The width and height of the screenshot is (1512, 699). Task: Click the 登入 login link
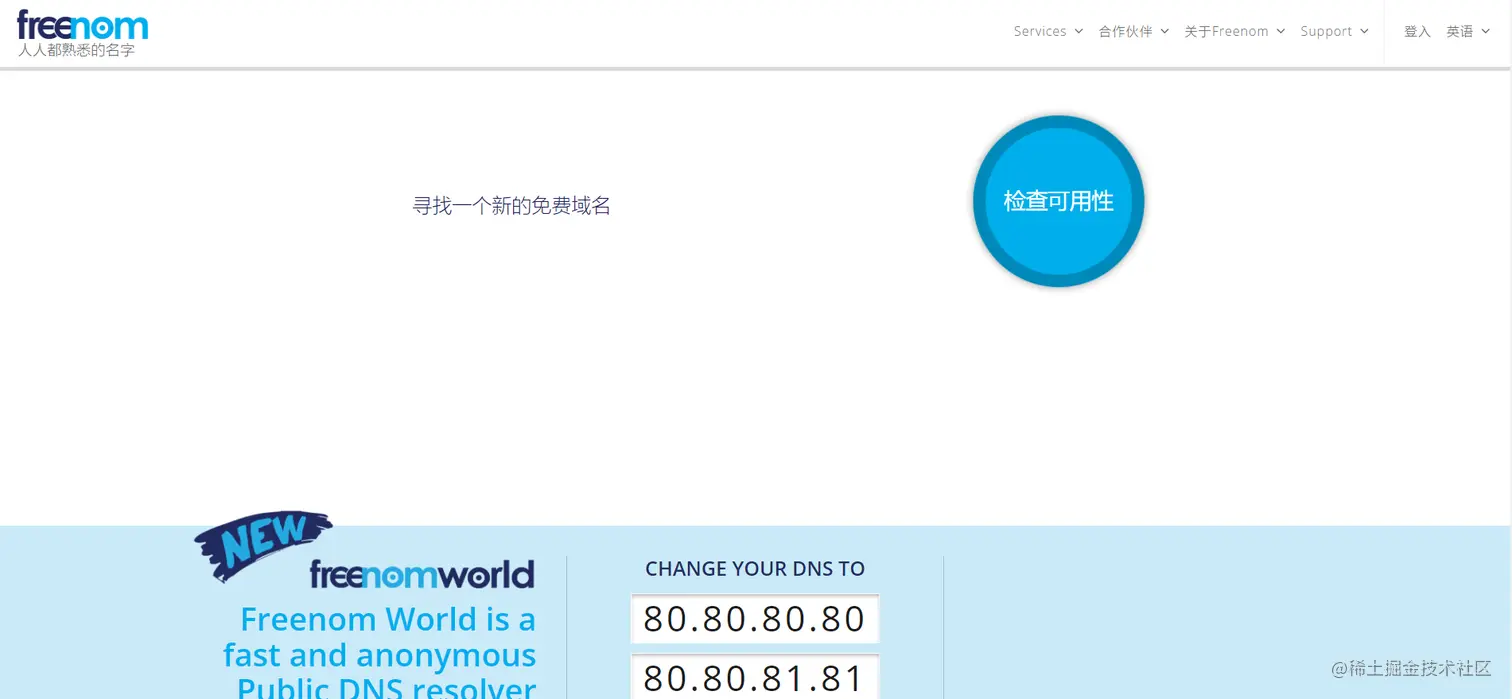(x=1417, y=31)
